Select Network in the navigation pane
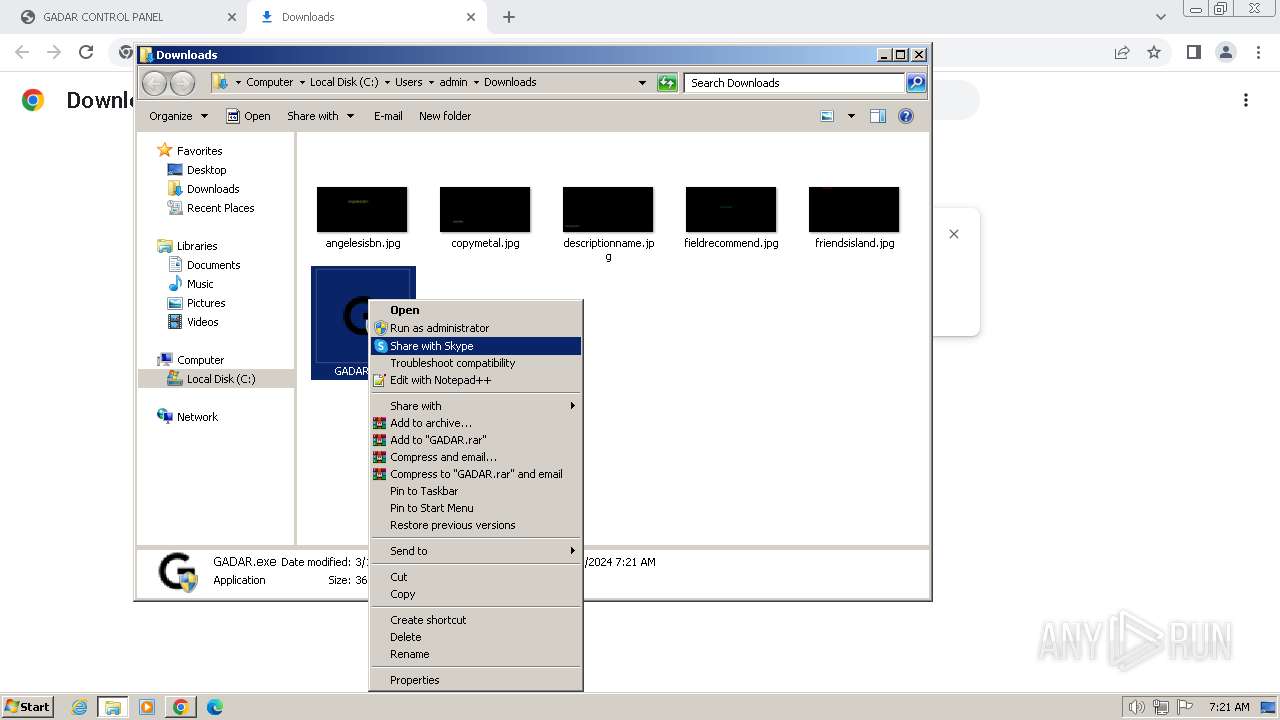 [197, 417]
